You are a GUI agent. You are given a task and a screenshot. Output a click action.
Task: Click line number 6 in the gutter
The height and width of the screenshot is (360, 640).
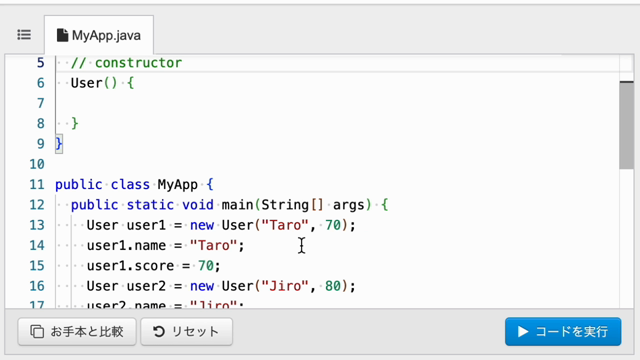click(40, 83)
